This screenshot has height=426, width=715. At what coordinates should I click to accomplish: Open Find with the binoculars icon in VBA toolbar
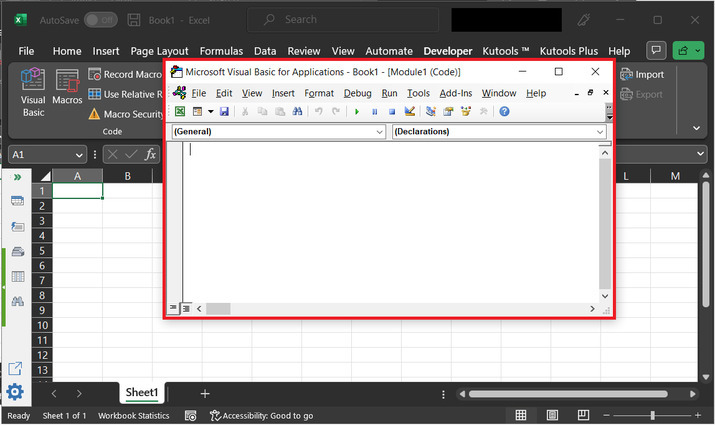(297, 111)
